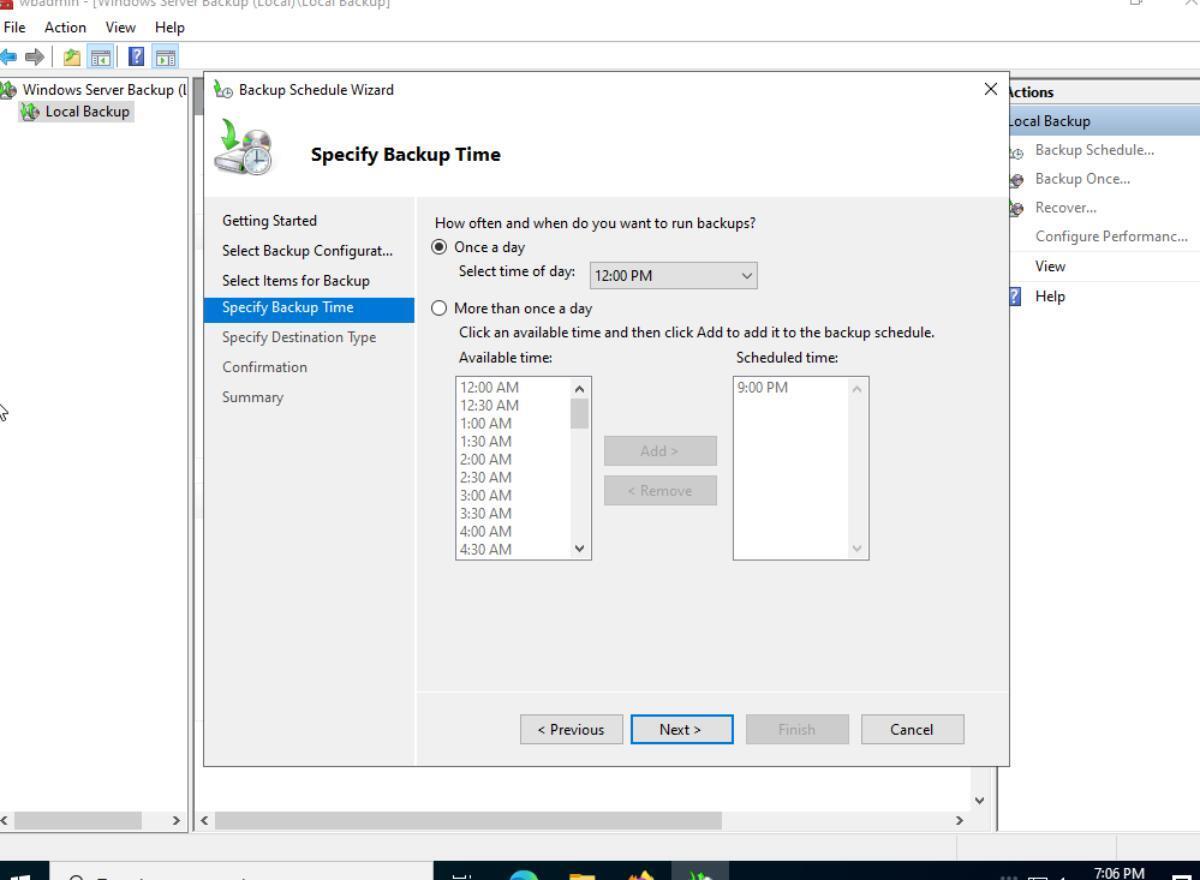Click Backup Schedule action icon in Actions pane
The image size is (1200, 880).
tap(1017, 152)
